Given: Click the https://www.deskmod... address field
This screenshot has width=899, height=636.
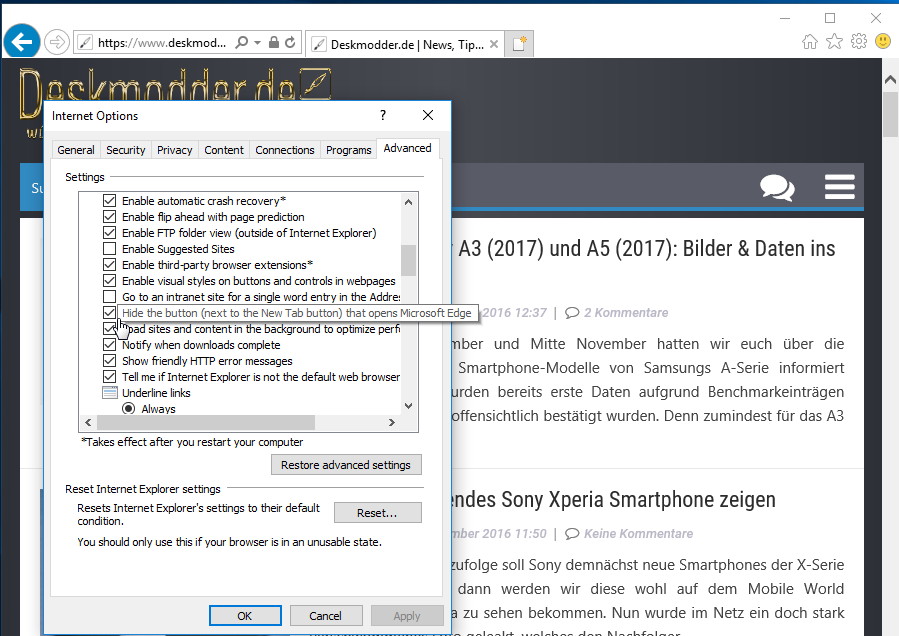Looking at the screenshot, I should pyautogui.click(x=162, y=42).
